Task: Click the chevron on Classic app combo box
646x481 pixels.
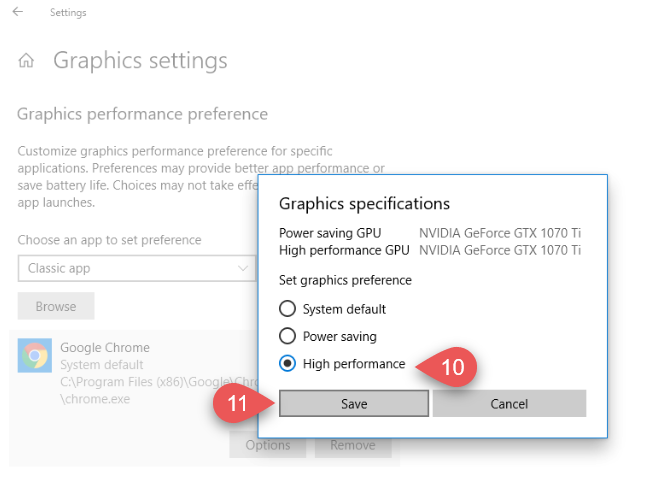Action: coord(243,269)
